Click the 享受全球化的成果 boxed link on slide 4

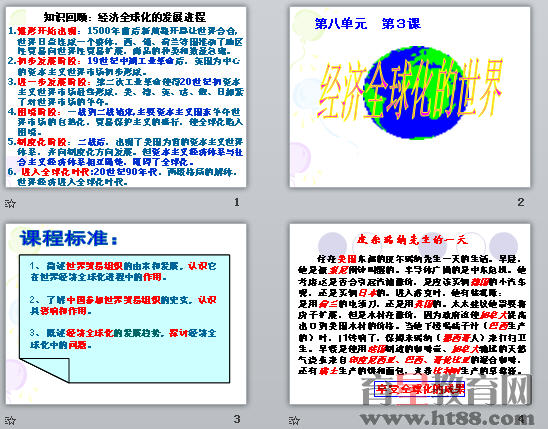click(419, 389)
